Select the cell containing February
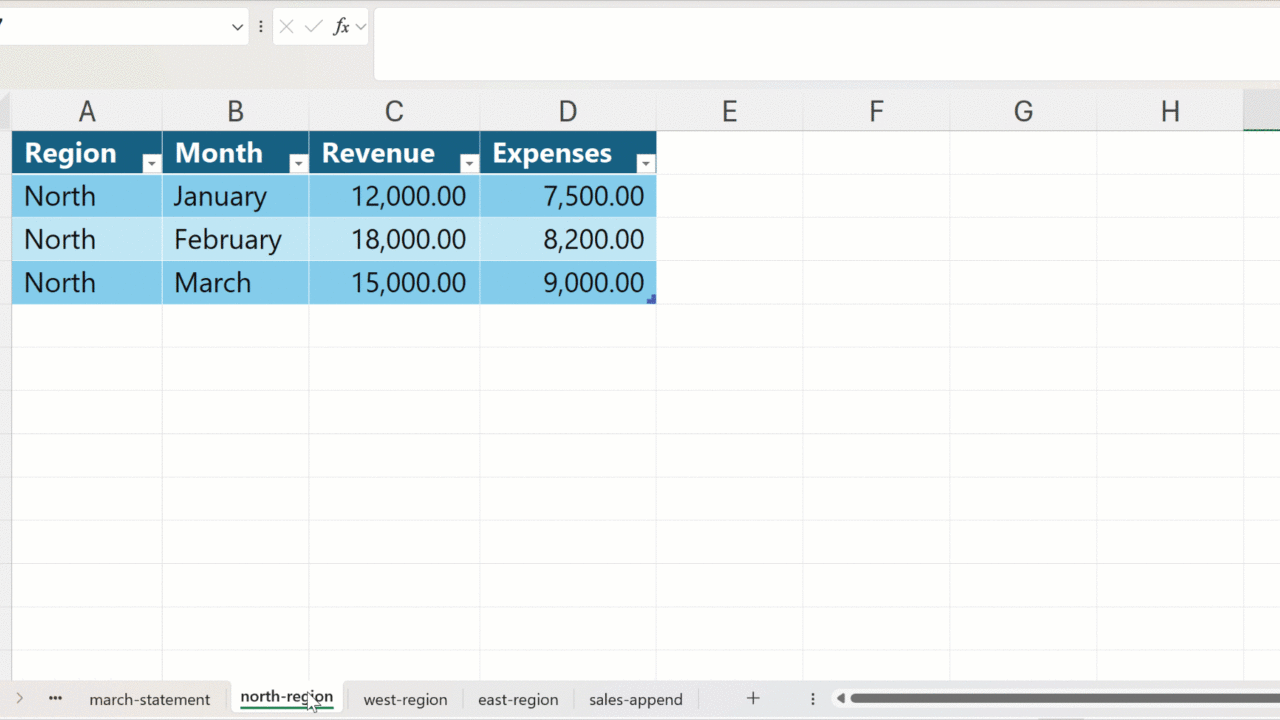This screenshot has height=720, width=1280. [x=235, y=240]
